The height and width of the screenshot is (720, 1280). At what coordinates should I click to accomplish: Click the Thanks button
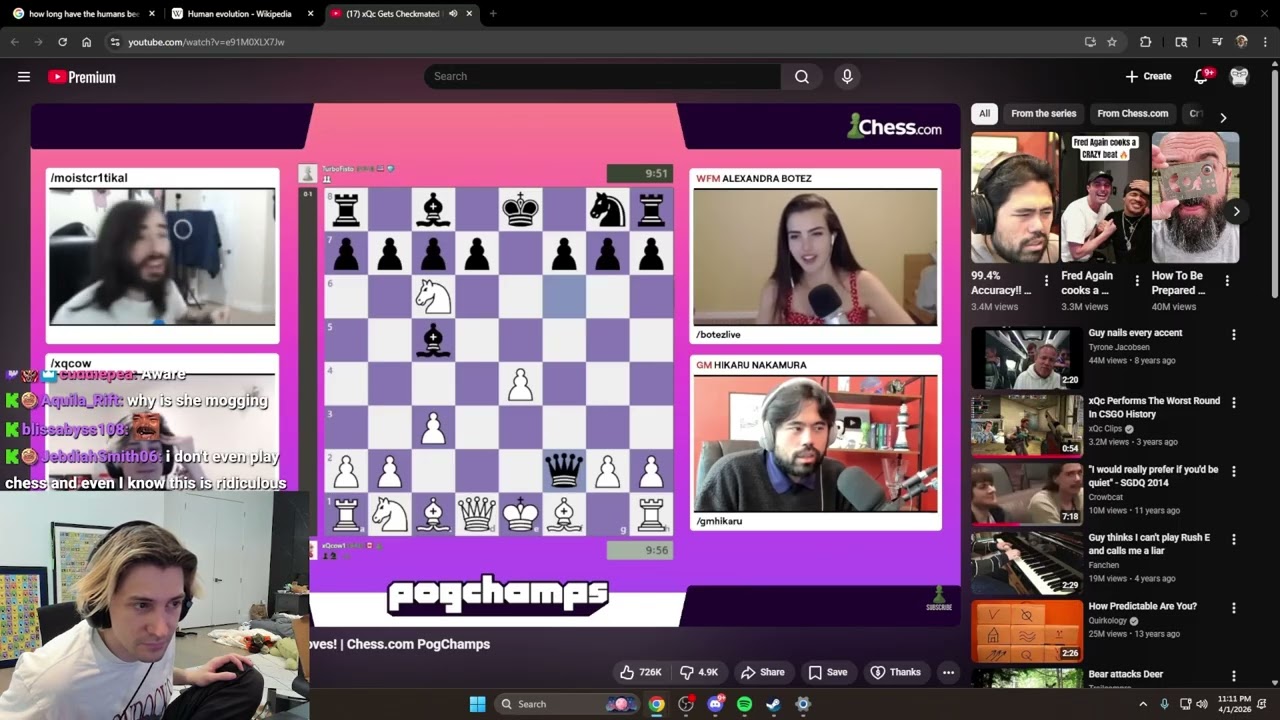point(896,672)
